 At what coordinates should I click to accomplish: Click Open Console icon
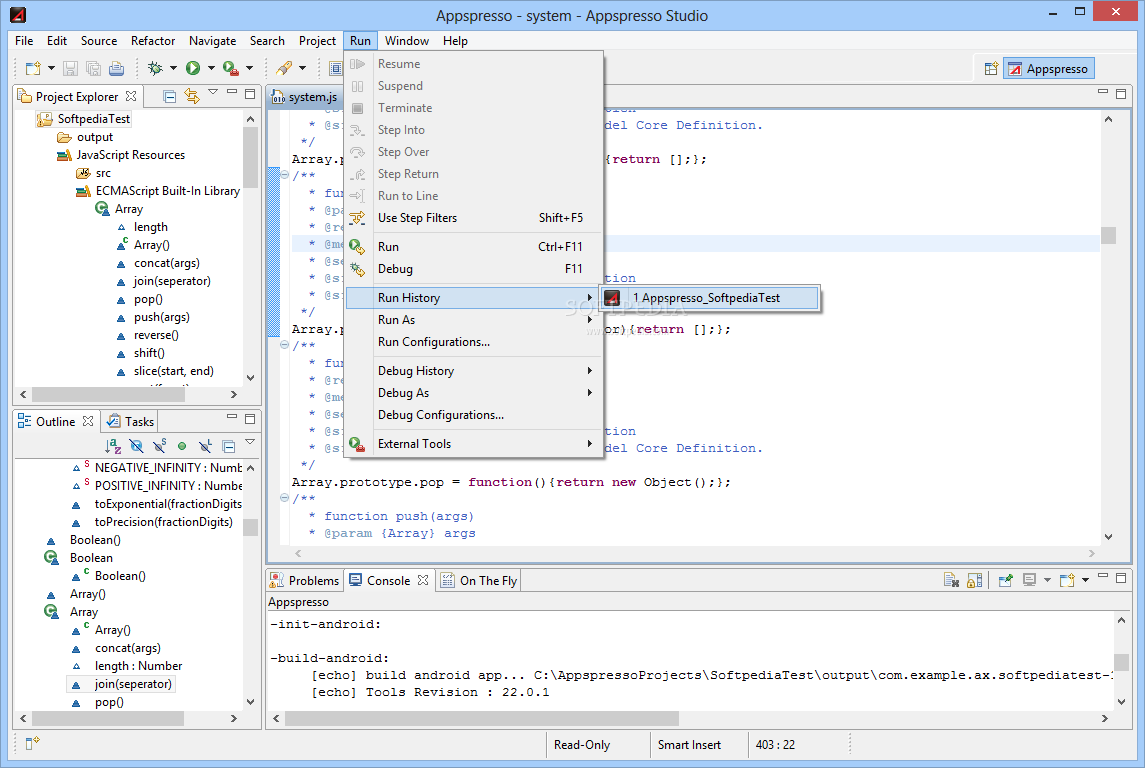(x=1067, y=580)
